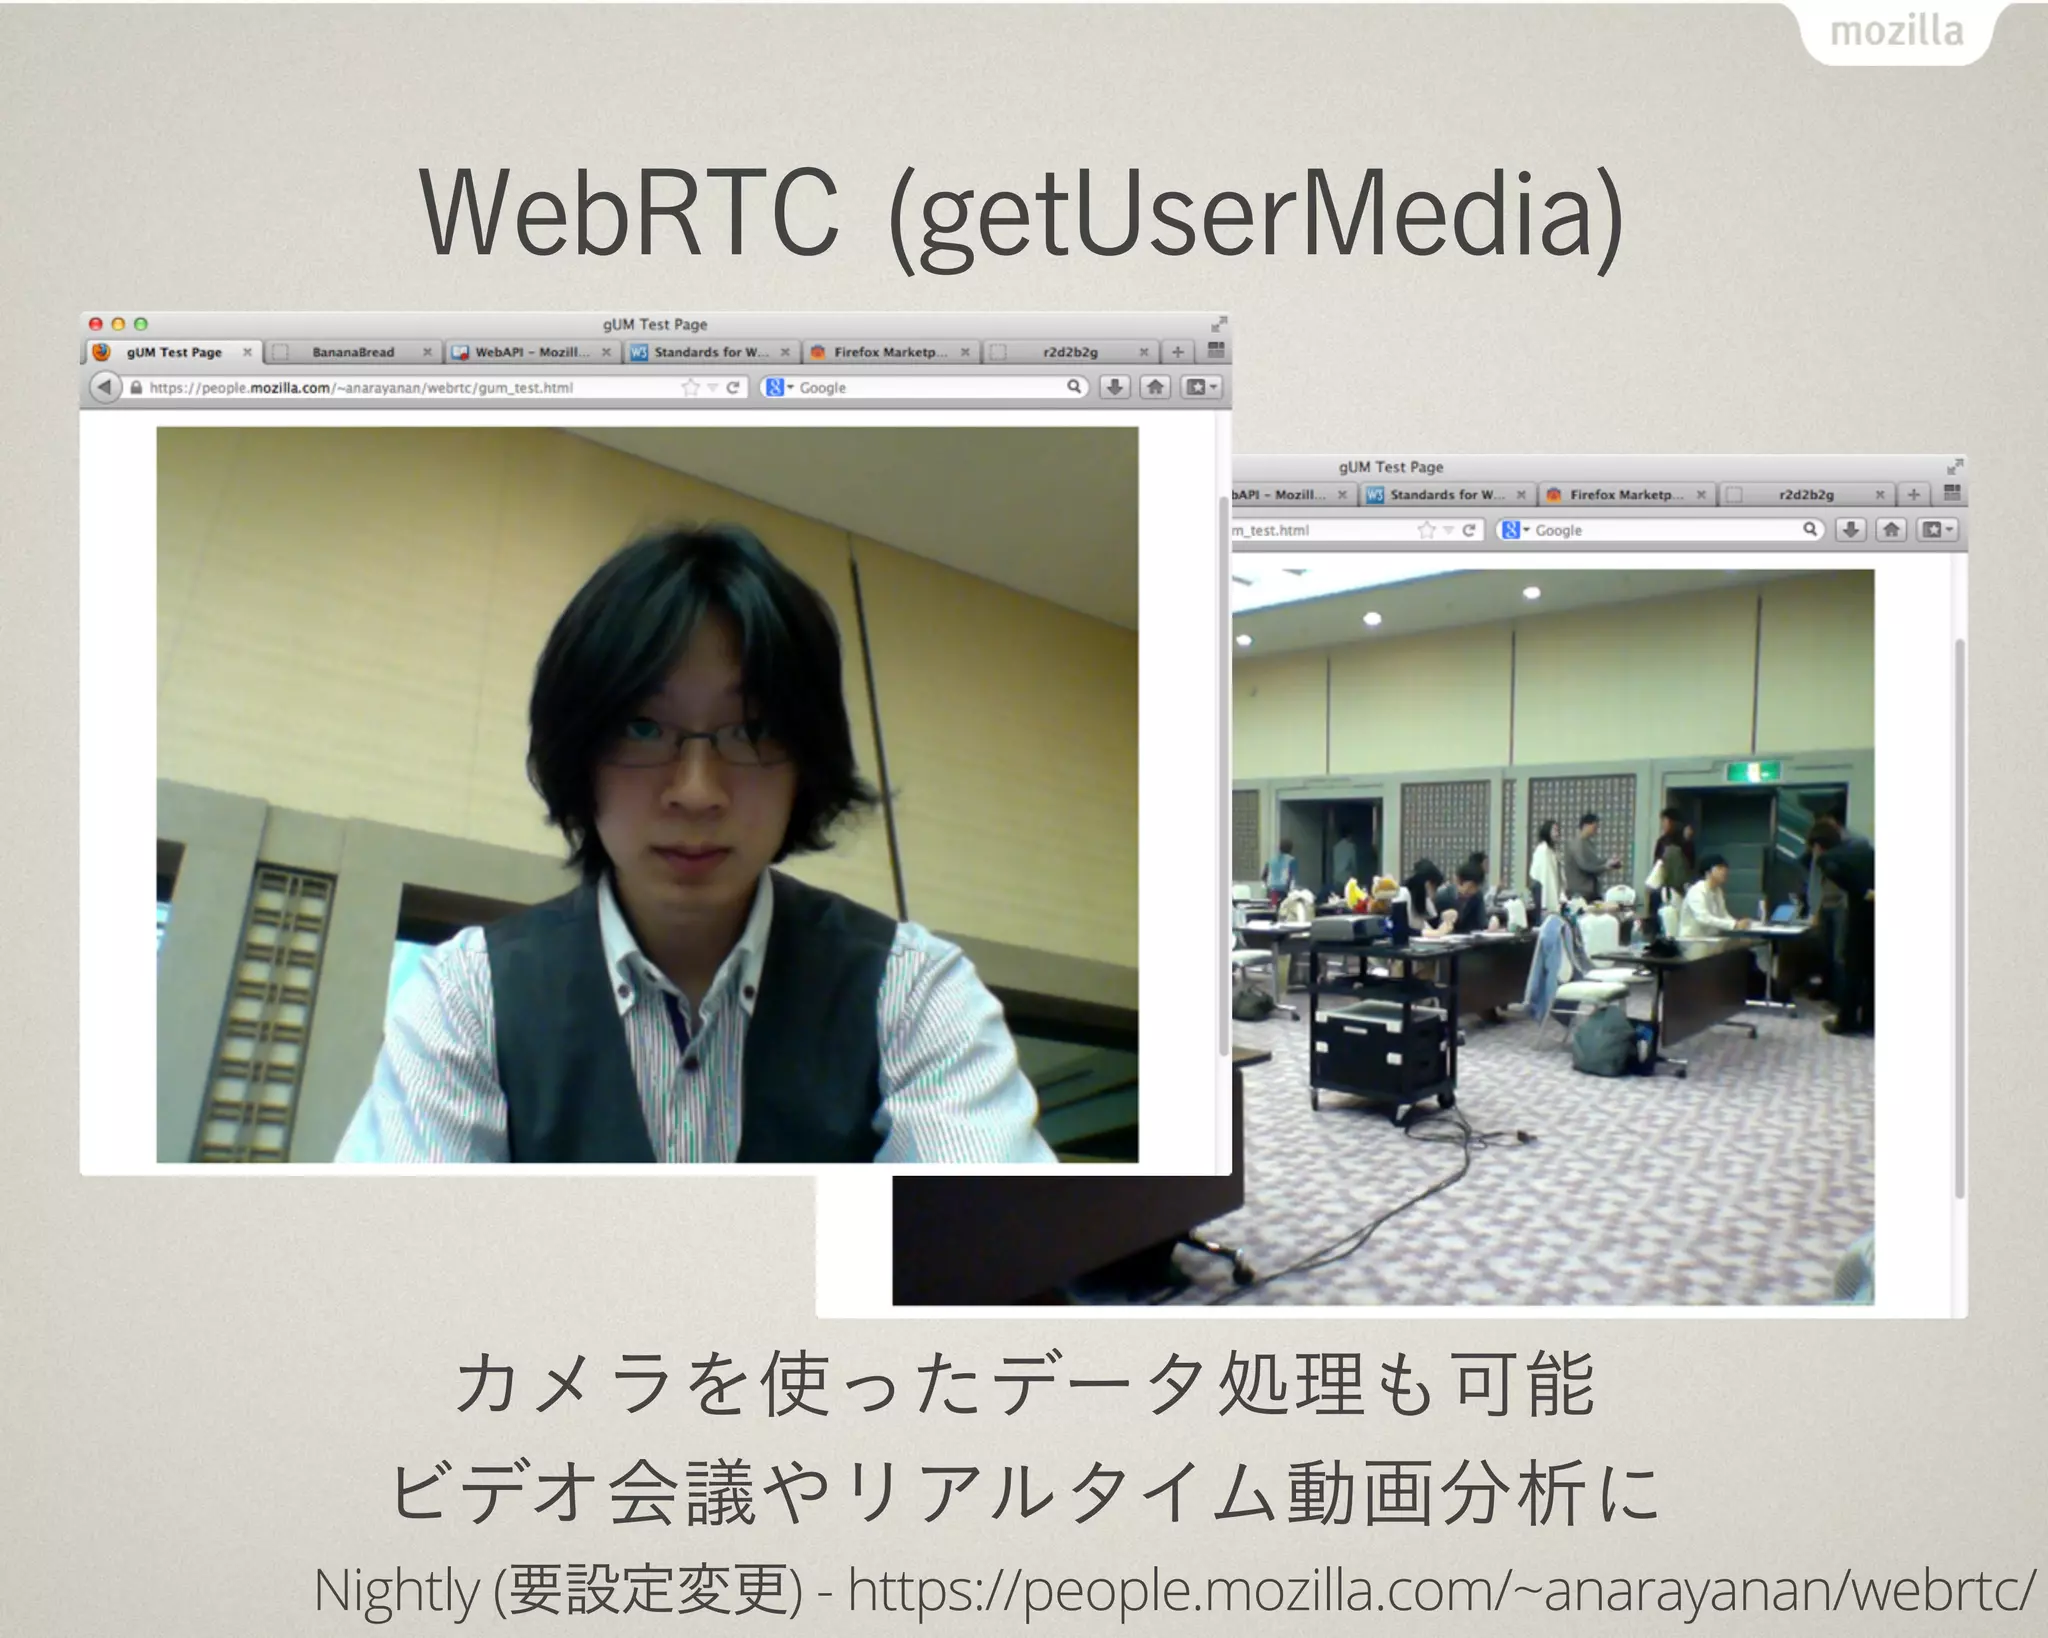
Task: Click the conference room video in back window
Action: (1553, 937)
